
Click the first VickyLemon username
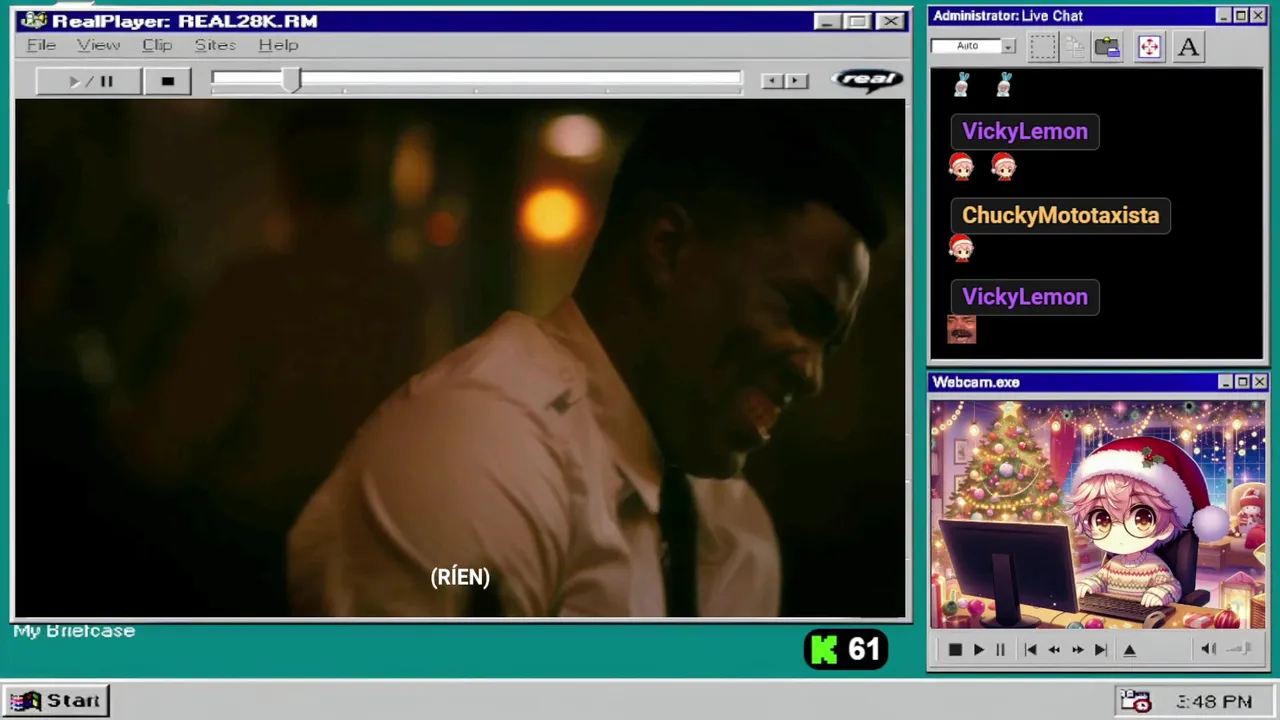click(1025, 131)
